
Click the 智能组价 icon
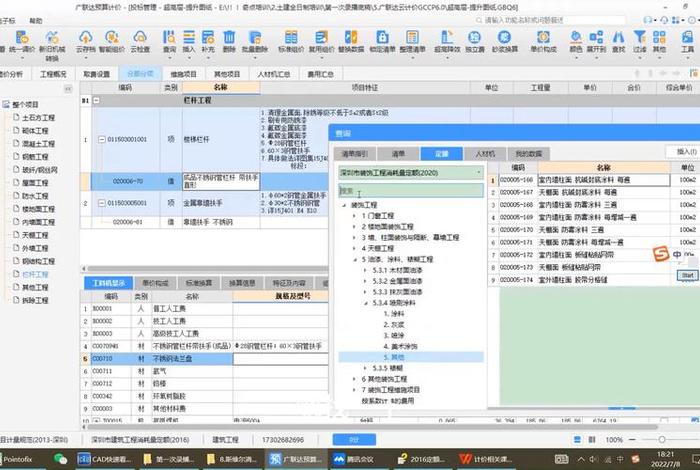click(x=112, y=42)
